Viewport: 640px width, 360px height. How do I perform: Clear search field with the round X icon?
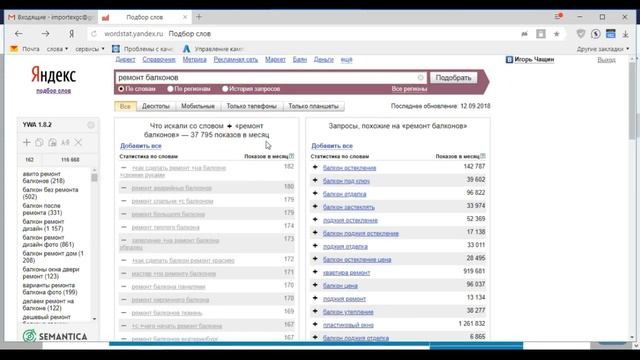(x=420, y=78)
